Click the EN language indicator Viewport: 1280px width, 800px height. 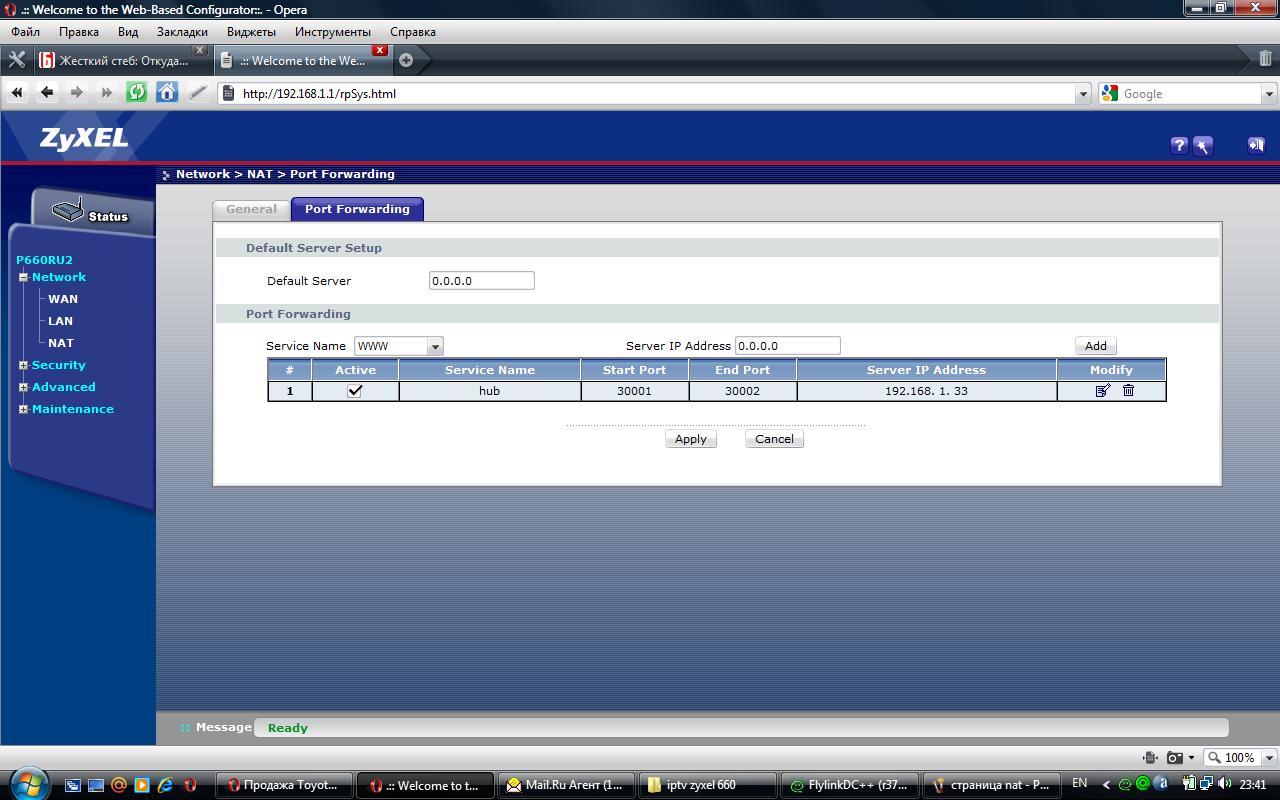[x=1080, y=784]
